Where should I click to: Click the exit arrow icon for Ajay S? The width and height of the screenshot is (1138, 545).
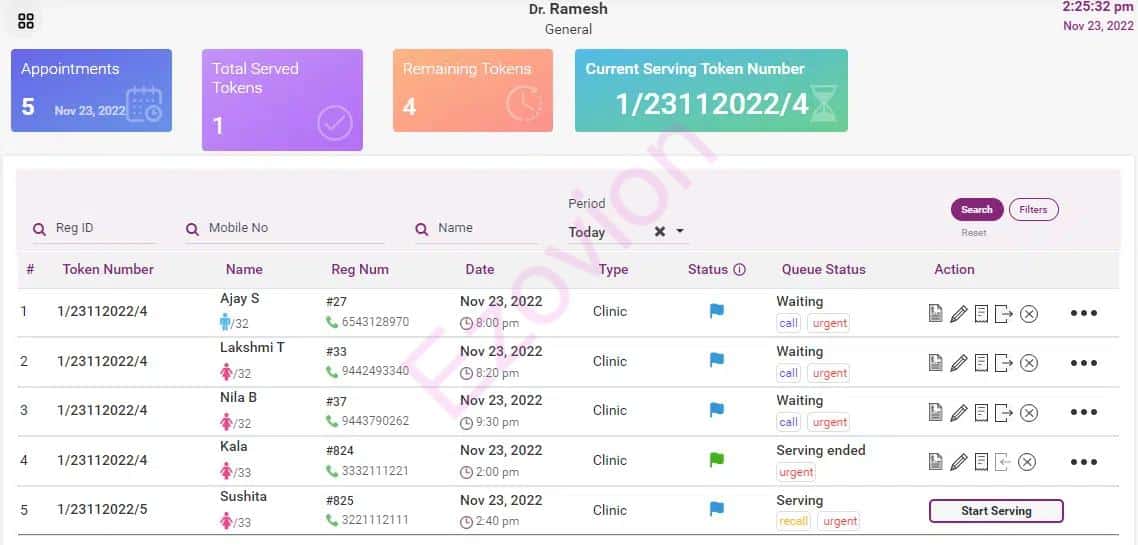[1004, 314]
